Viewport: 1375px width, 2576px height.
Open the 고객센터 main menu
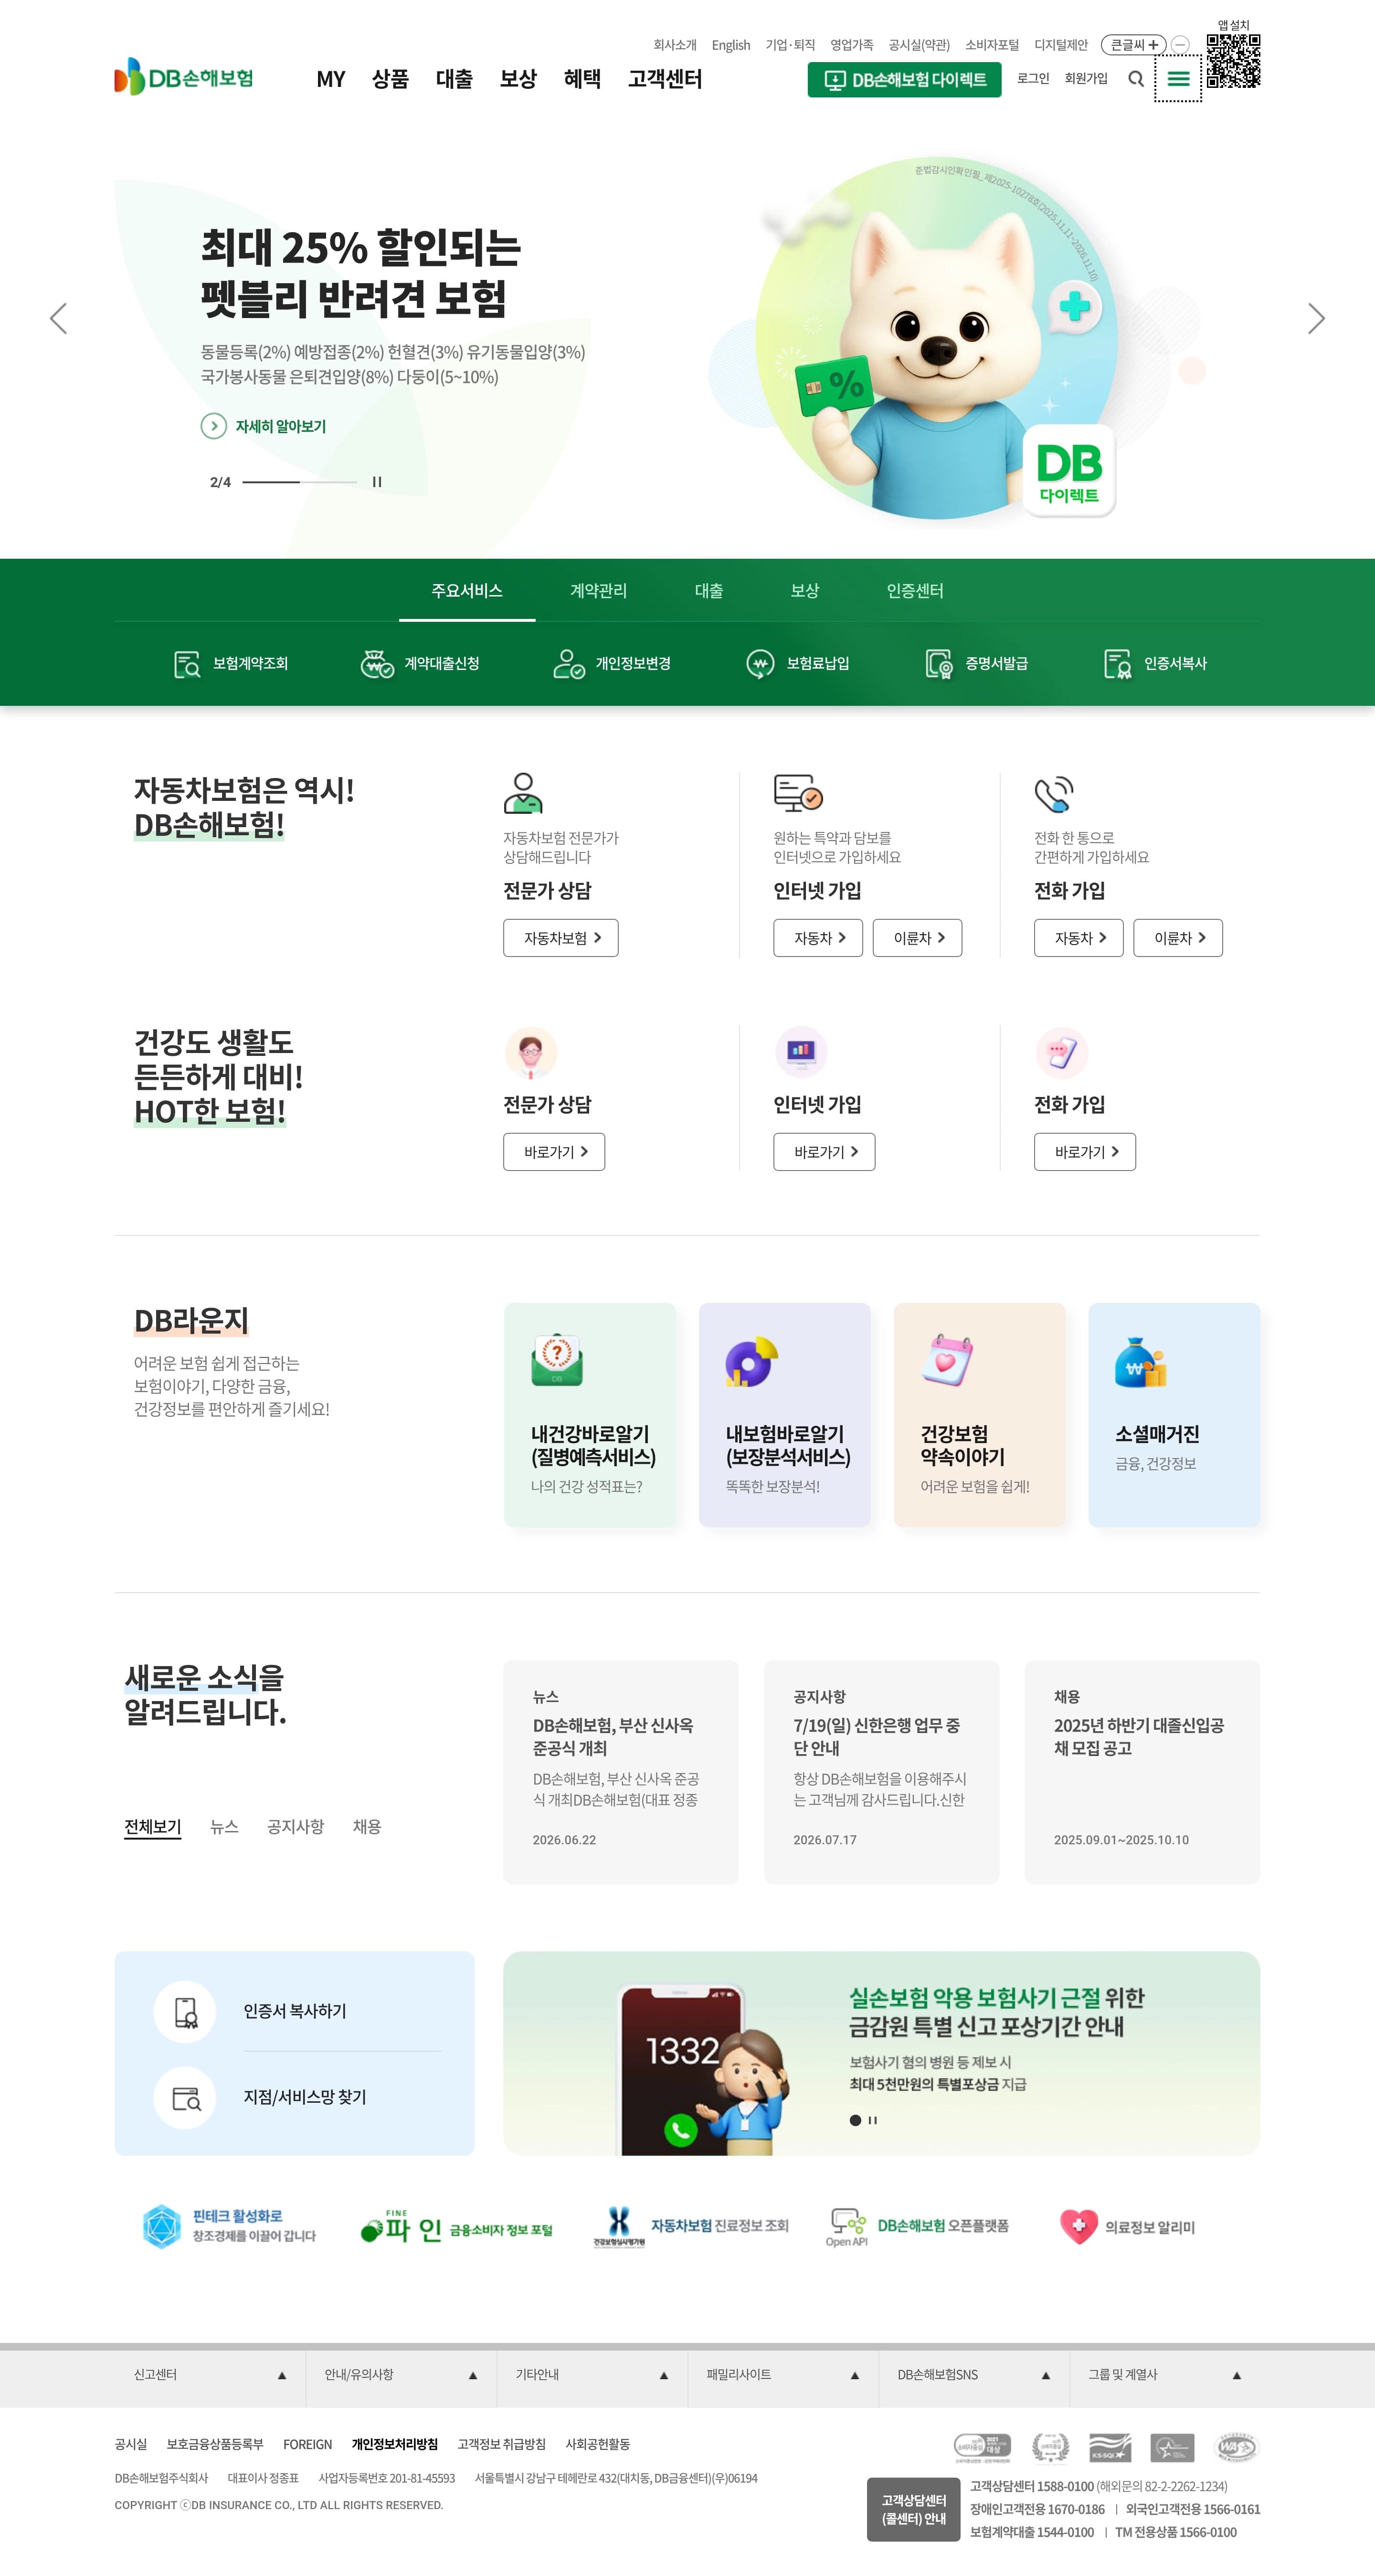click(665, 79)
